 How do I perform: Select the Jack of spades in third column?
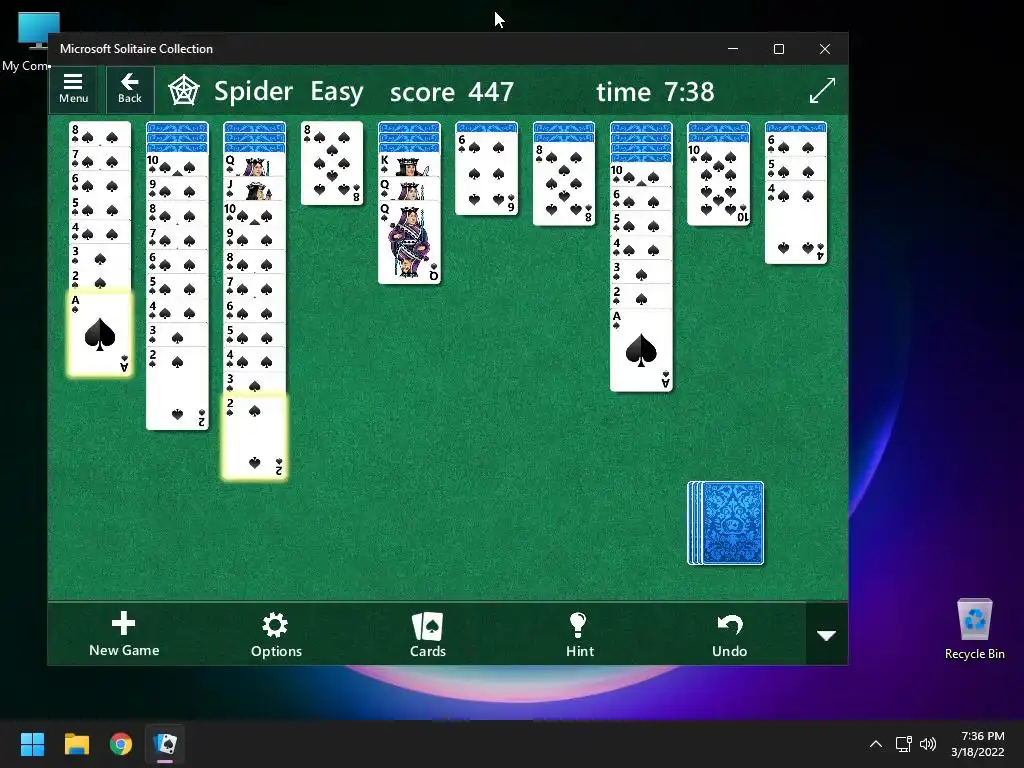[254, 189]
